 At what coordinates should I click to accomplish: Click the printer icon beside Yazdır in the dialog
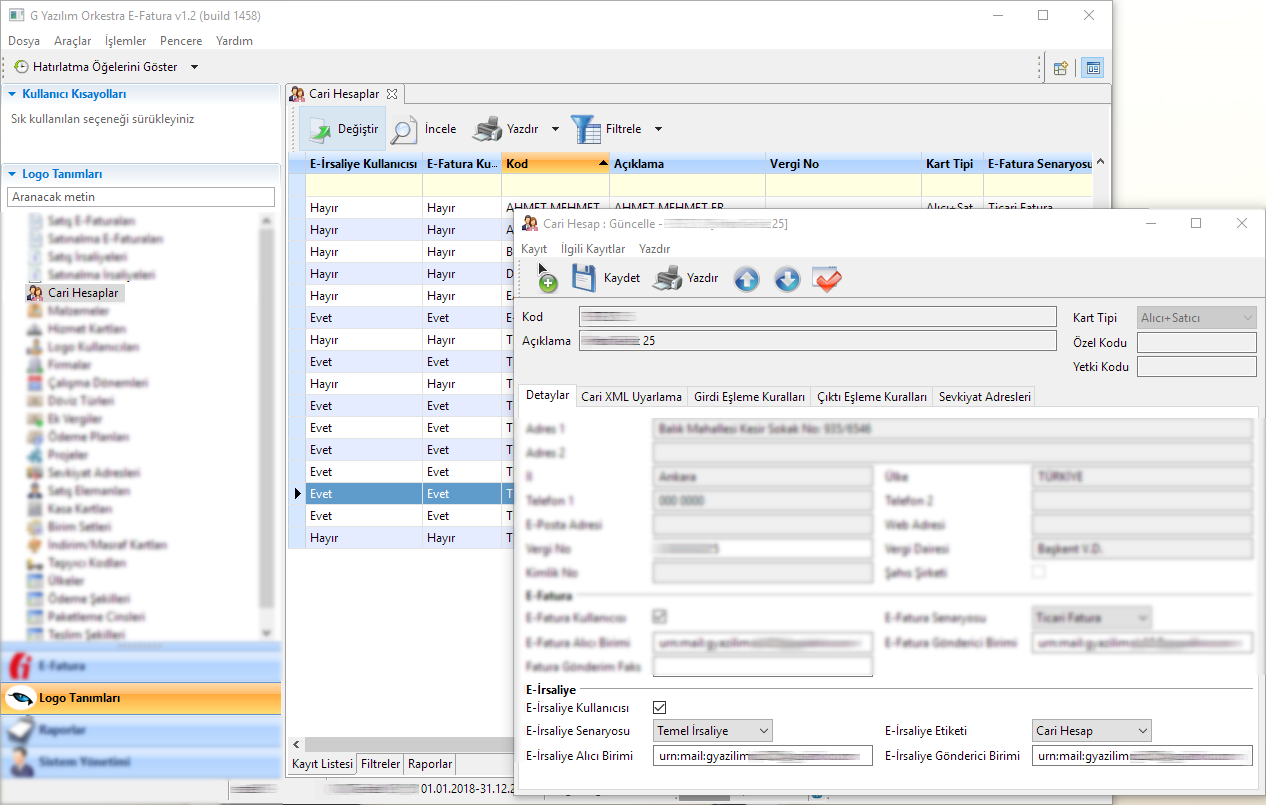coord(667,279)
